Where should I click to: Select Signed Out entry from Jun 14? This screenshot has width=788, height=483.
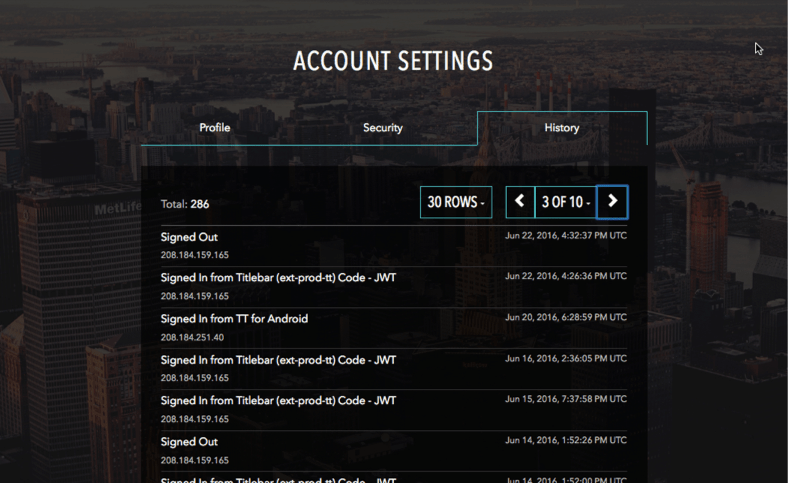coord(393,451)
